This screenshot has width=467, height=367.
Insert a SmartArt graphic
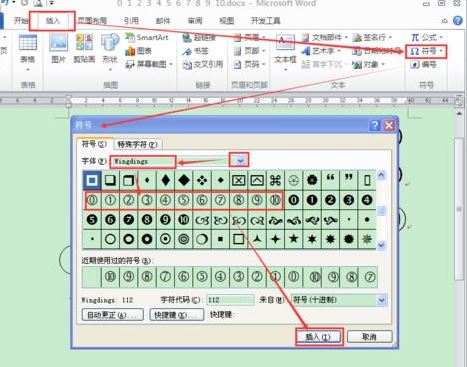click(147, 37)
